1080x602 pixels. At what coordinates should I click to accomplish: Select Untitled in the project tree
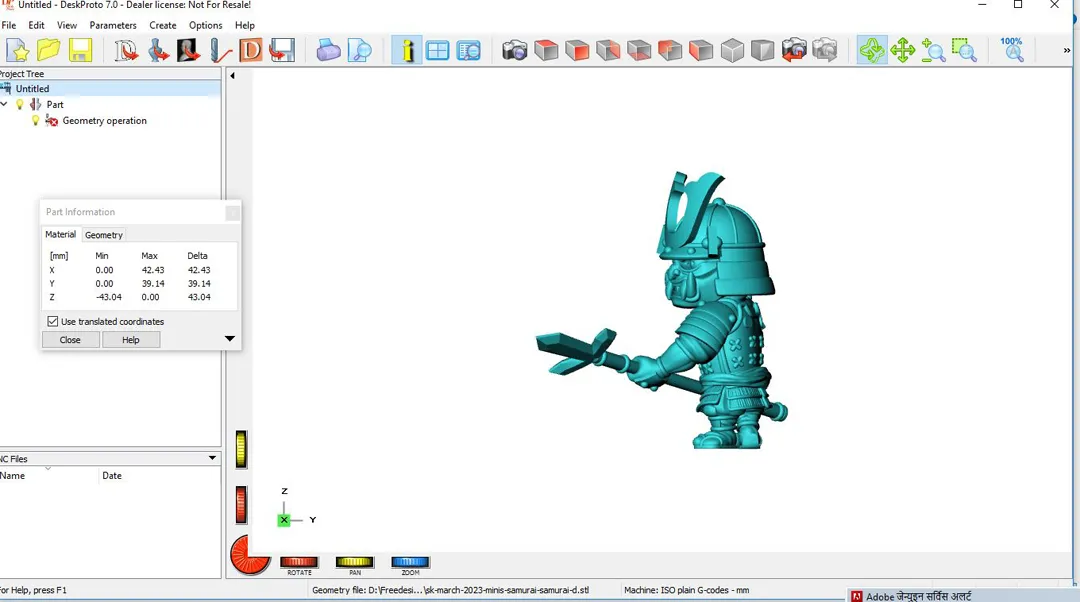32,89
